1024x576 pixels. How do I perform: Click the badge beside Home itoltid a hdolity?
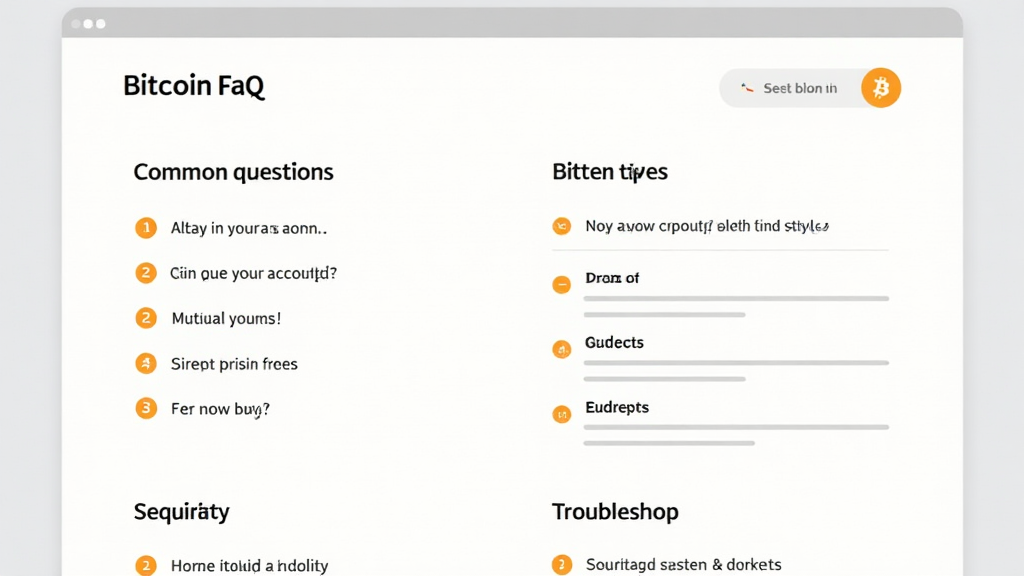[x=146, y=565]
